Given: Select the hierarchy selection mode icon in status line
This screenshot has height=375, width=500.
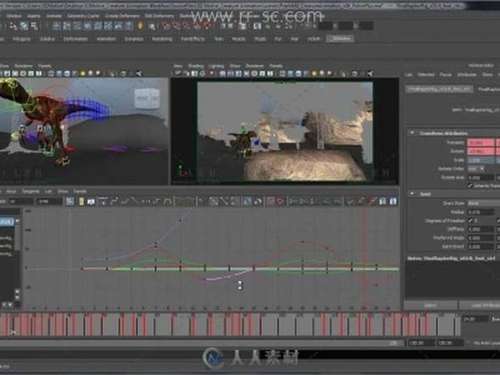Looking at the screenshot, I should point(13,26).
